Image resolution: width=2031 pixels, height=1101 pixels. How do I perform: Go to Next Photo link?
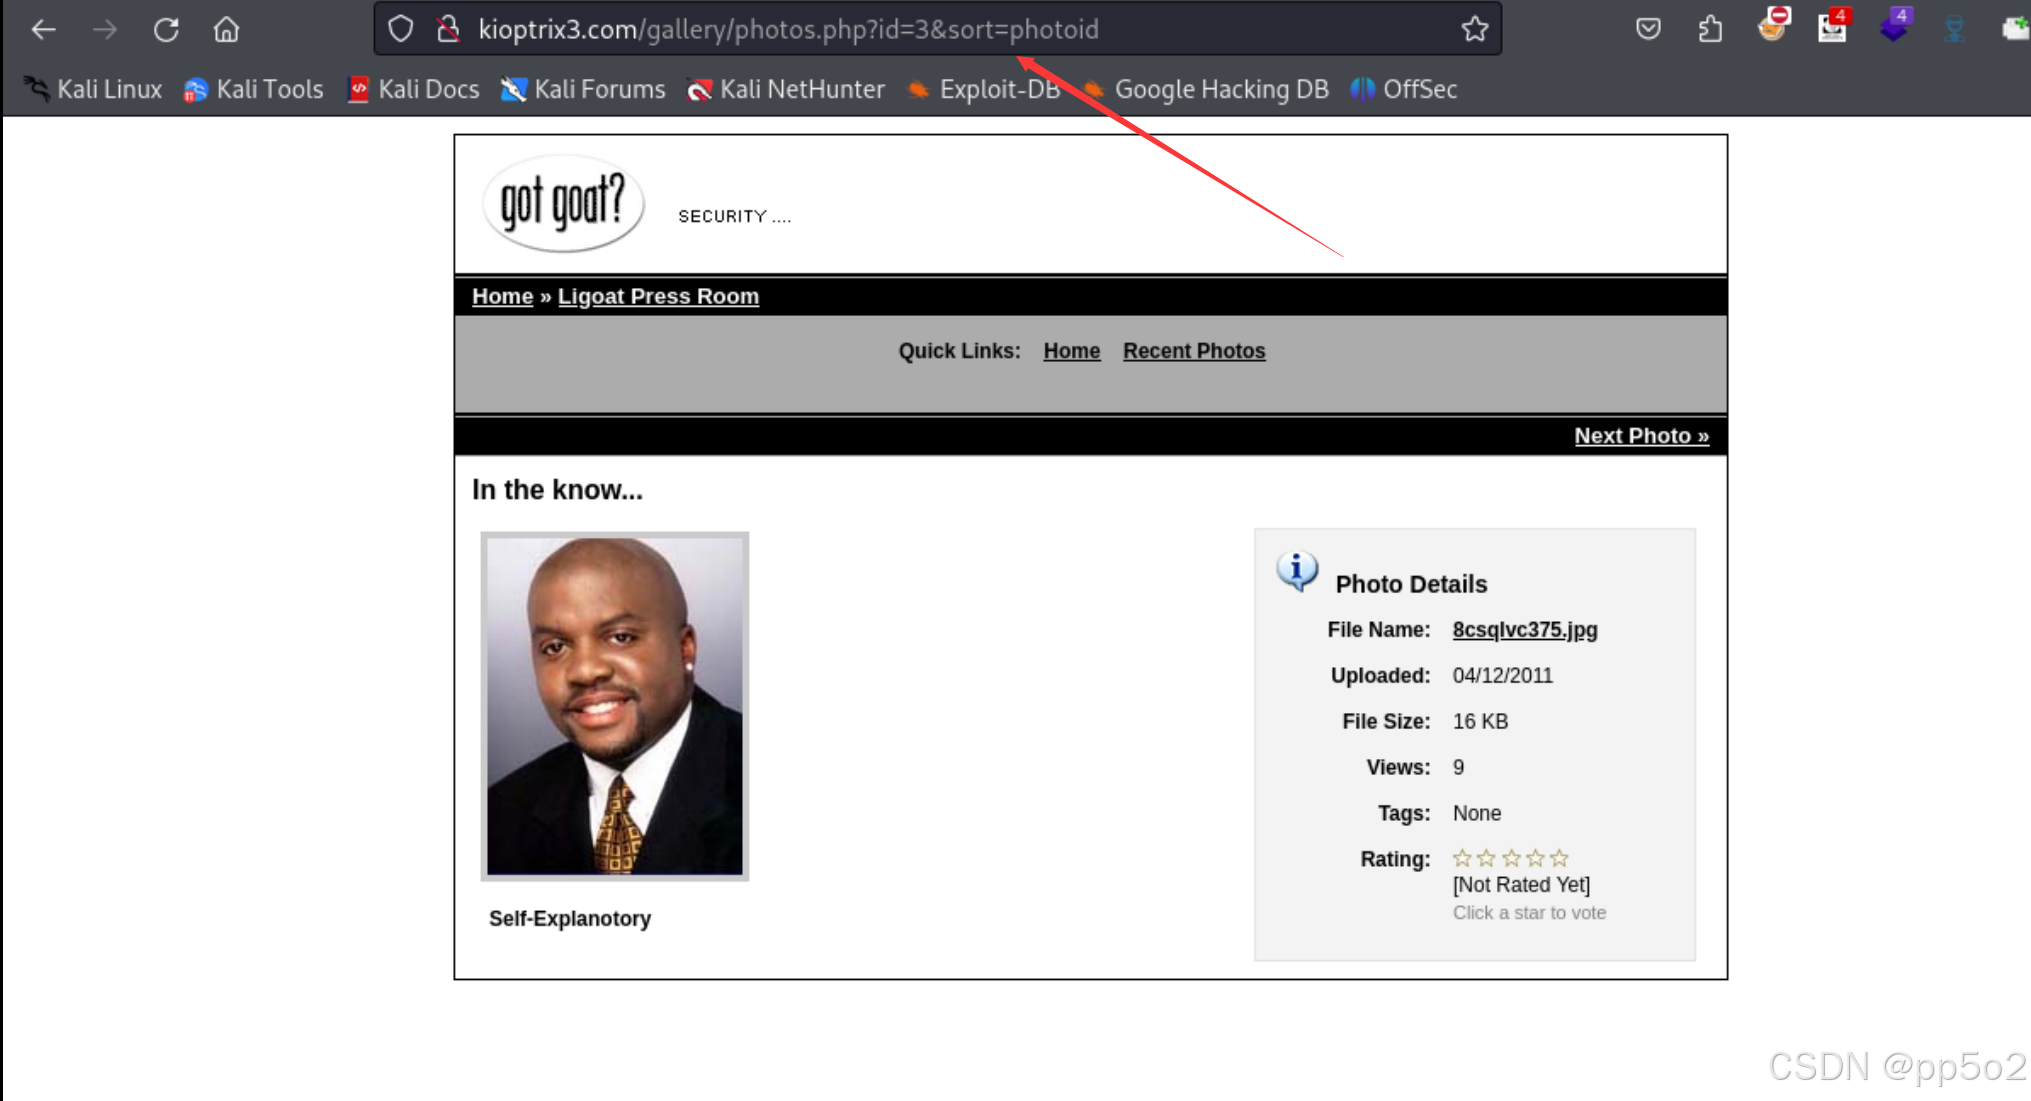[x=1641, y=436]
